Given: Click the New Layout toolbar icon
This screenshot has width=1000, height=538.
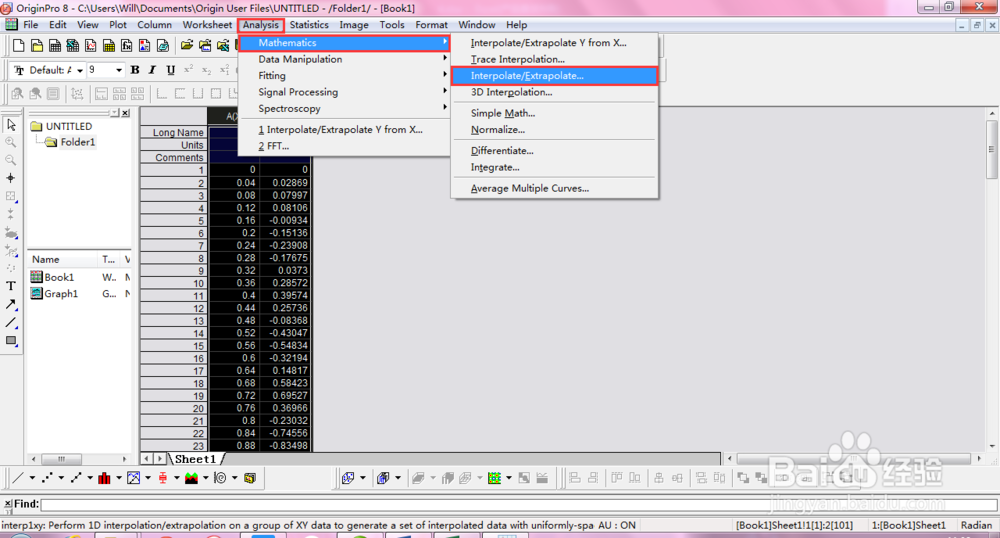Looking at the screenshot, I should pyautogui.click(x=144, y=45).
